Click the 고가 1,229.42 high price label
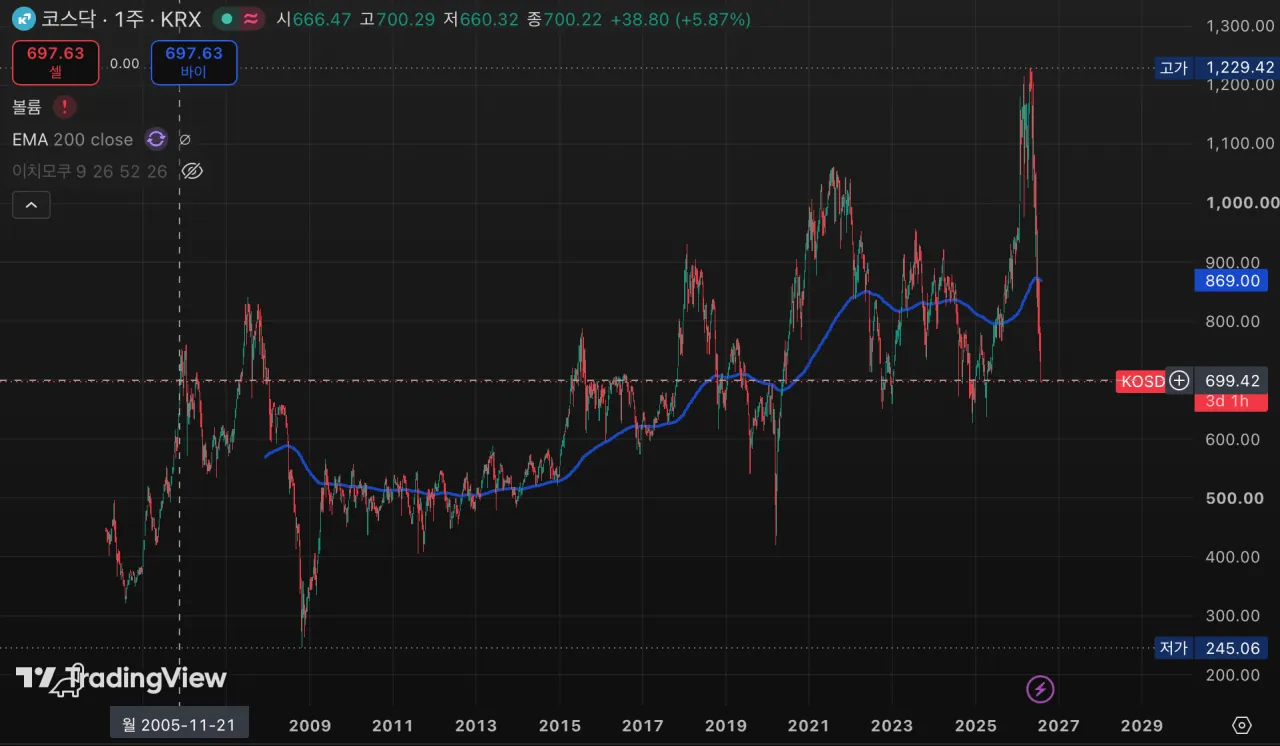Screen dimensions: 1280x746 [x=1216, y=67]
